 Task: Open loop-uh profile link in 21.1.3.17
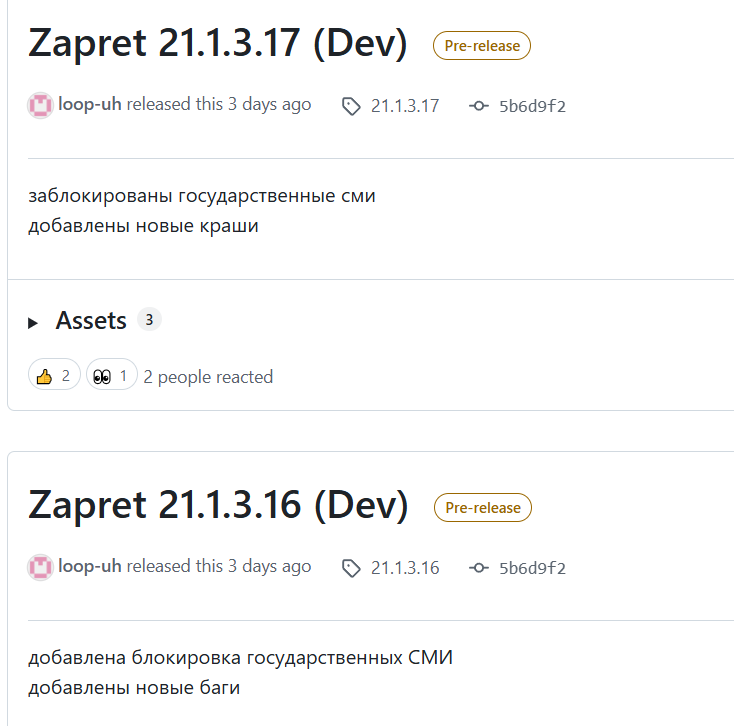[x=90, y=104]
